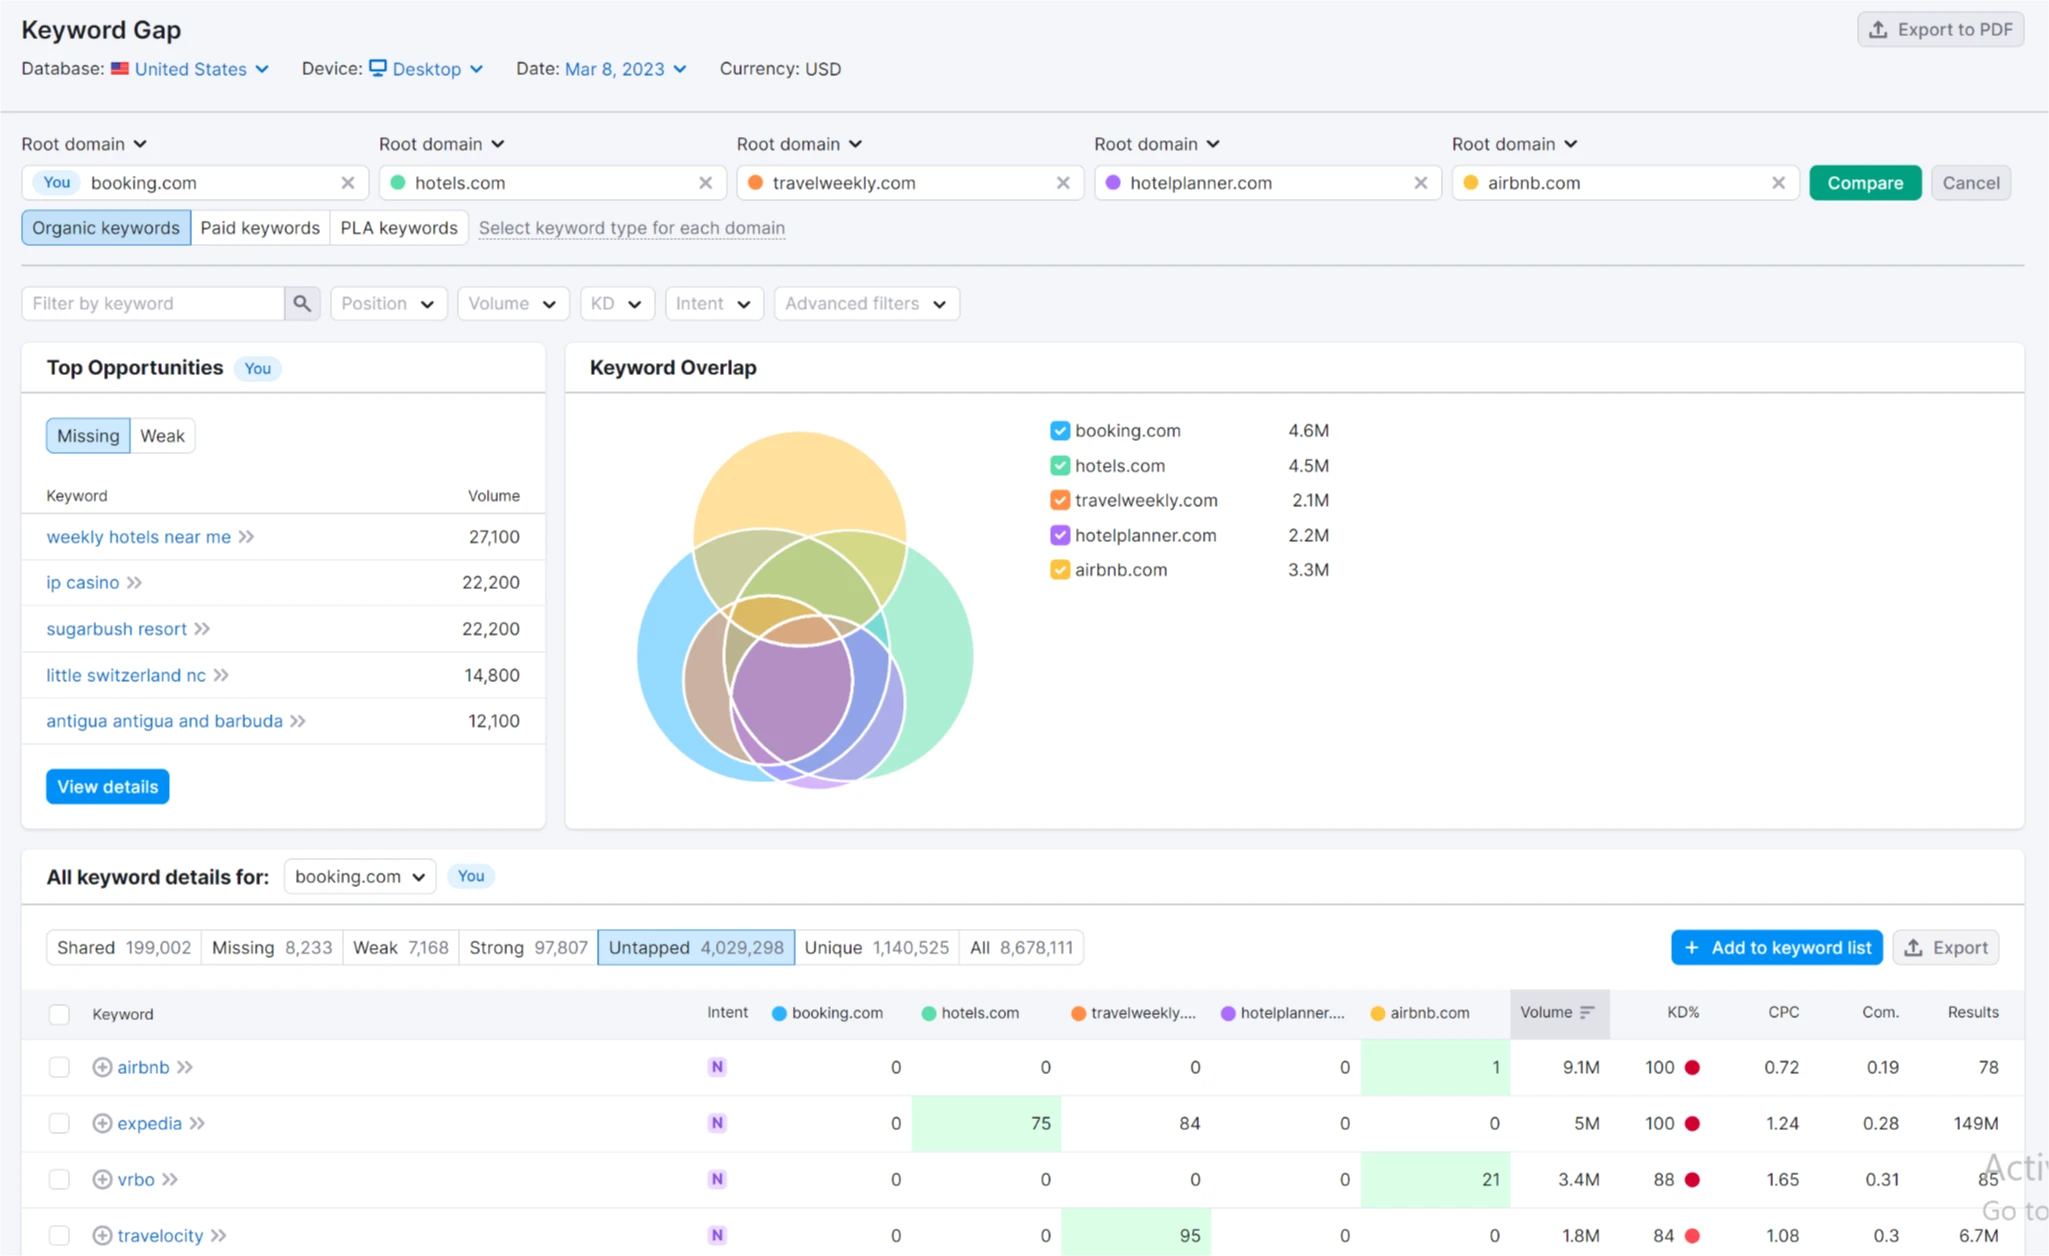Click the green Compare button

pyautogui.click(x=1865, y=183)
